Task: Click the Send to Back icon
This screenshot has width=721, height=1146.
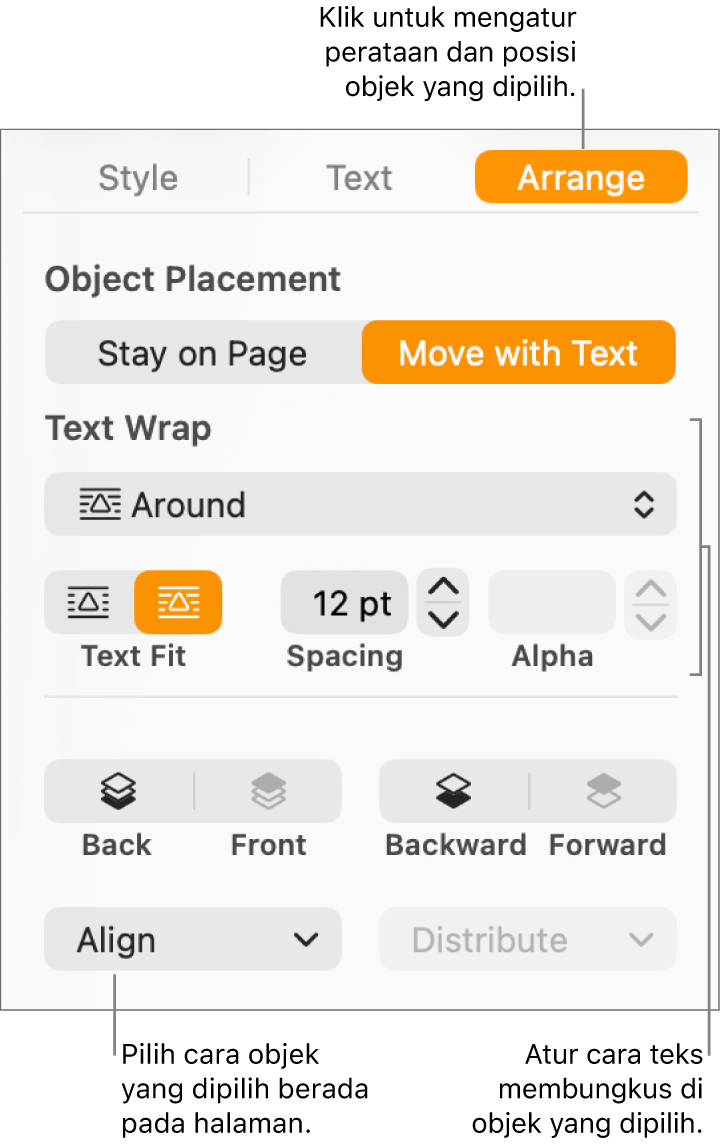Action: (x=118, y=791)
